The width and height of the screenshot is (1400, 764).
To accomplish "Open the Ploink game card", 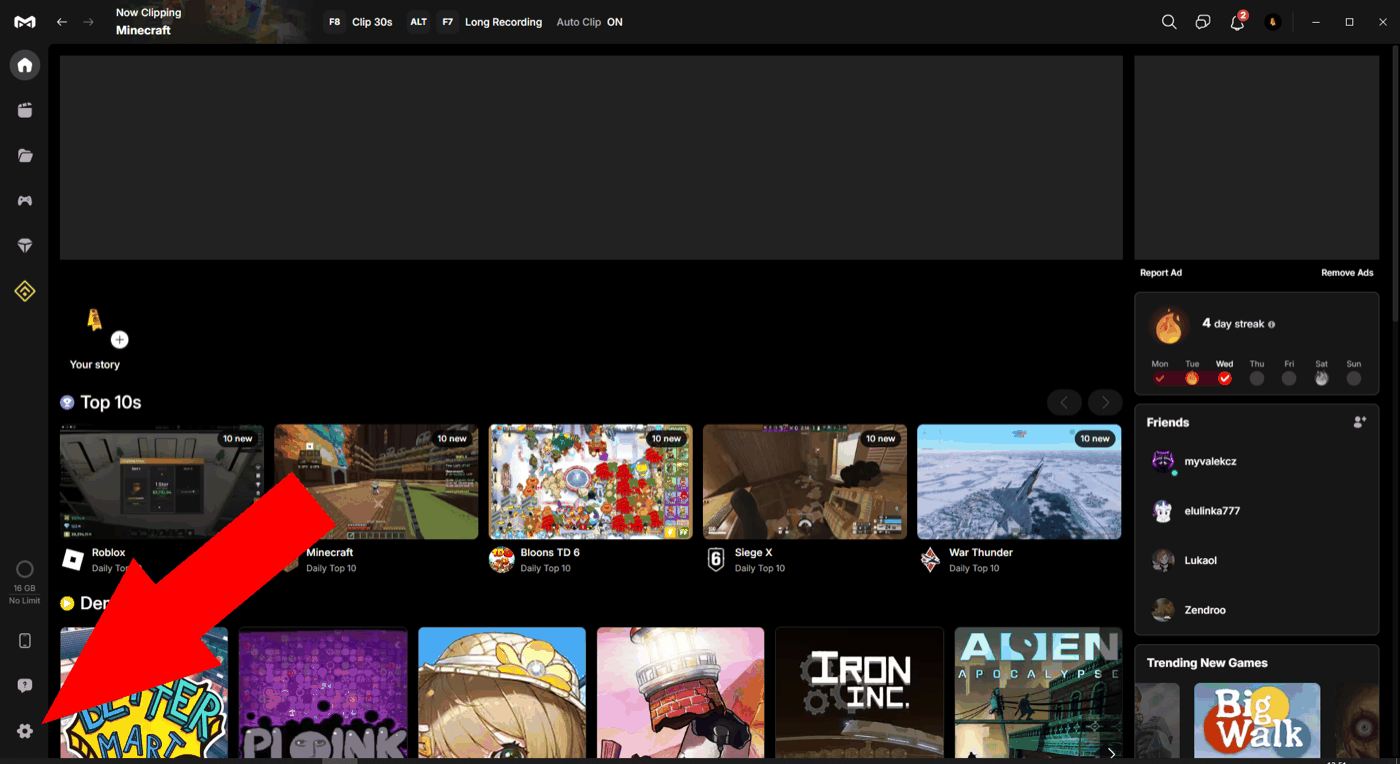I will tap(323, 692).
